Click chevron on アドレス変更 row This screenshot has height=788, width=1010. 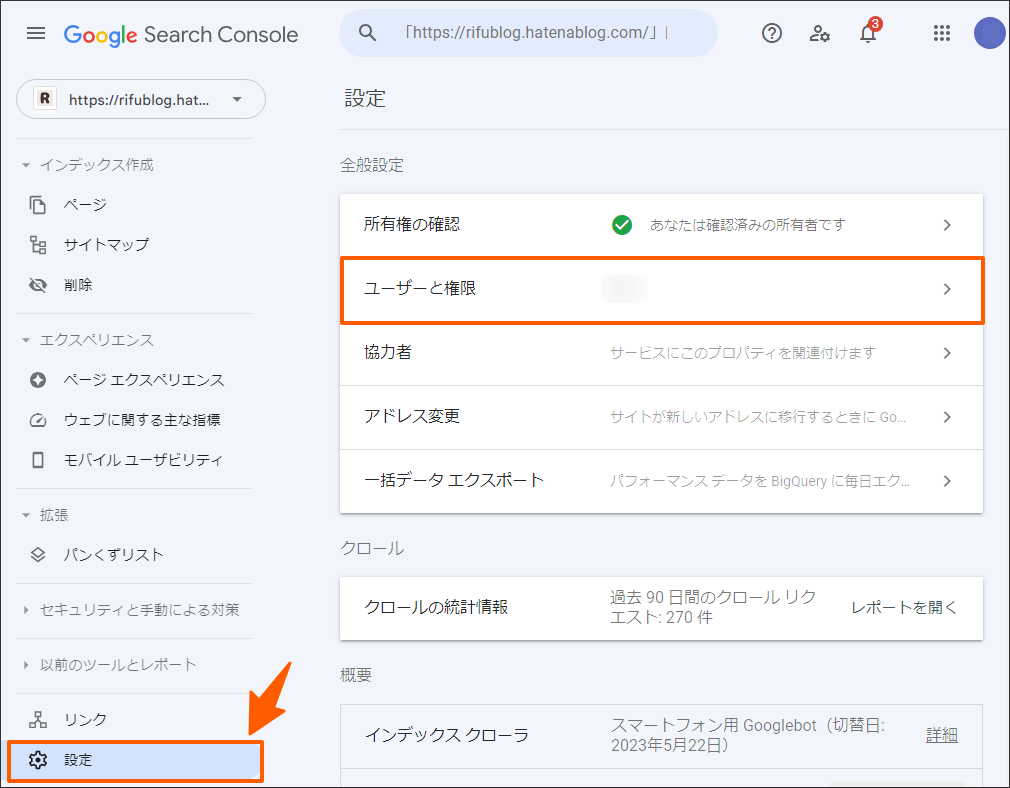[947, 417]
